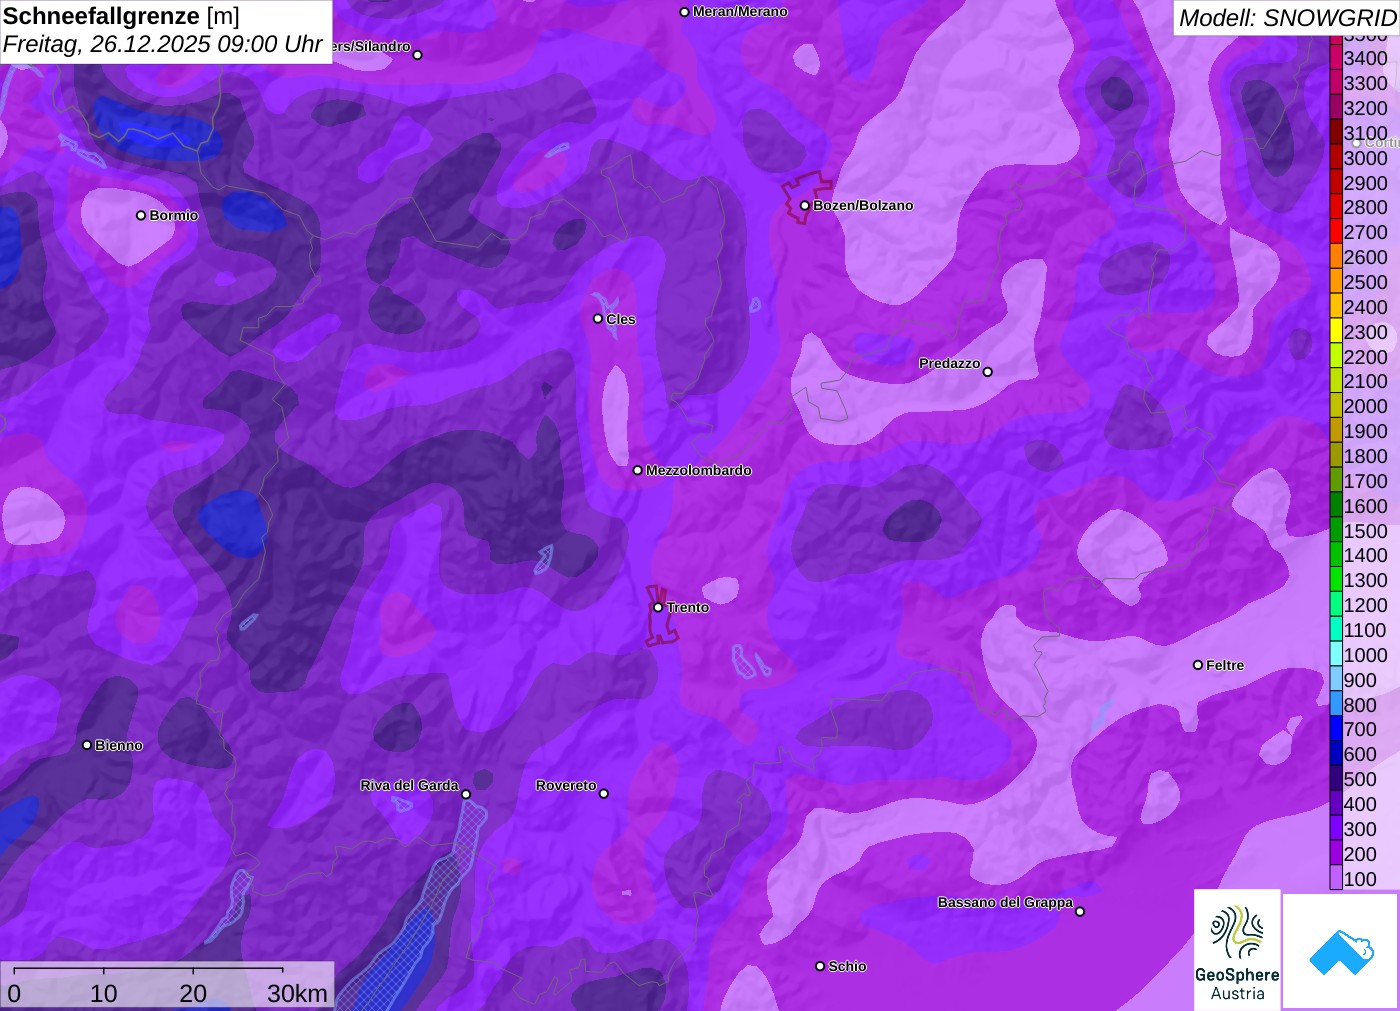Click the Predazzo location marker
This screenshot has height=1011, width=1400.
[x=988, y=372]
